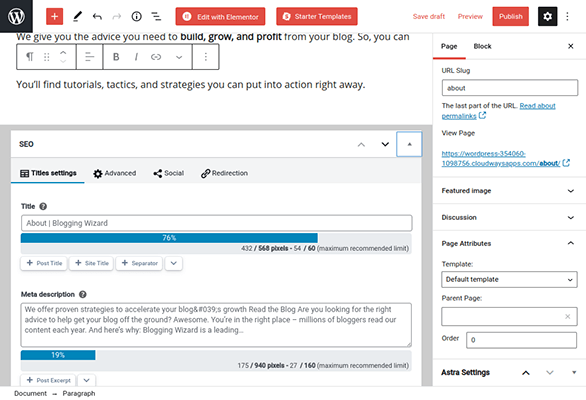The image size is (586, 400).
Task: Publish the page
Action: point(511,16)
